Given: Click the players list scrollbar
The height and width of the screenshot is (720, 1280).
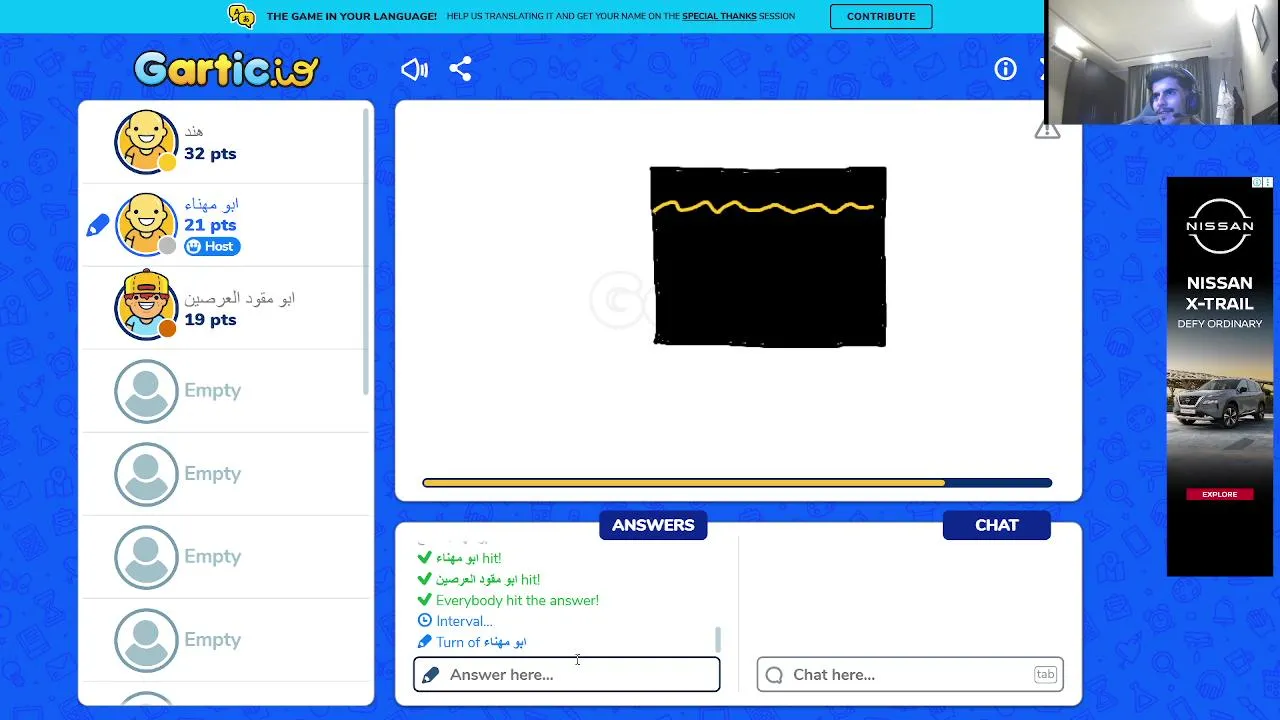Looking at the screenshot, I should coord(366,250).
